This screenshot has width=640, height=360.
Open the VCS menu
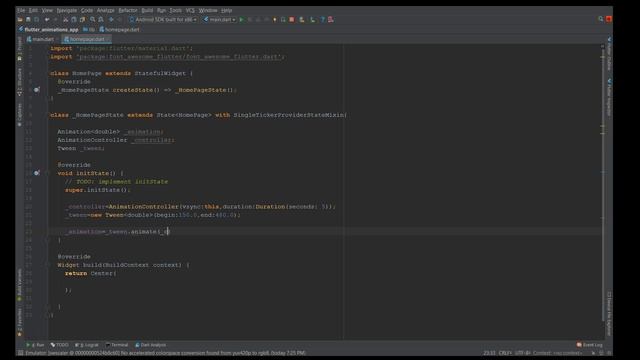[x=190, y=10]
